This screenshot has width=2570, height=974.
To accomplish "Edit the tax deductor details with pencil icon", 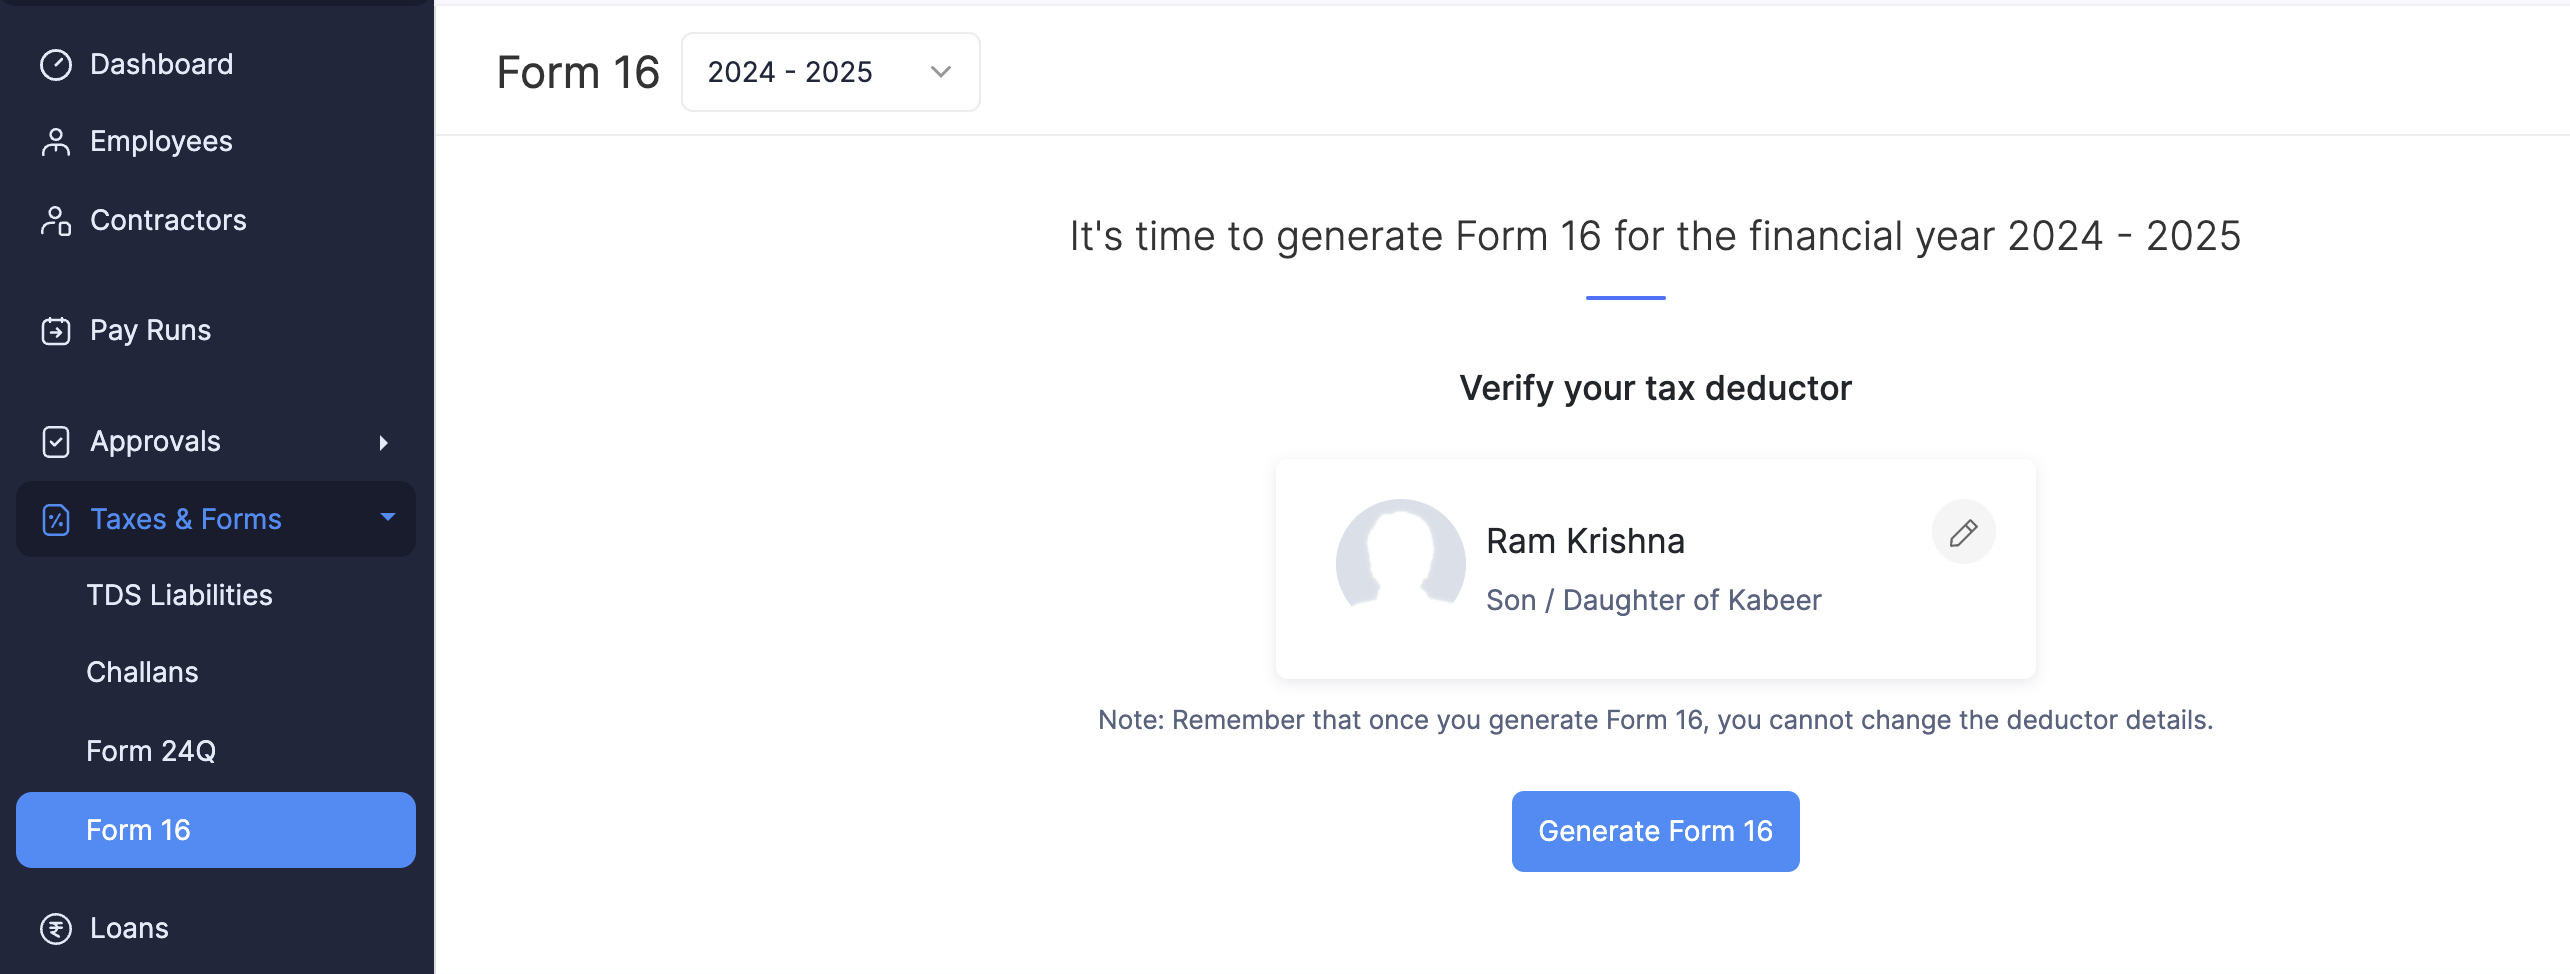I will pos(1963,532).
